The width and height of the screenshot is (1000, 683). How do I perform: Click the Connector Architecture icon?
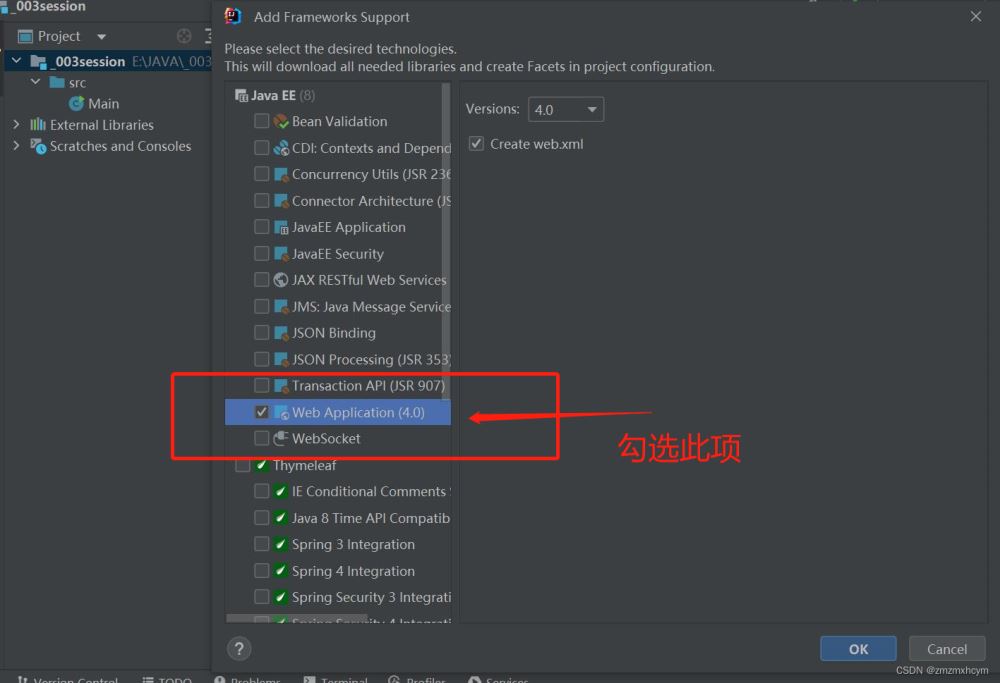(x=281, y=201)
